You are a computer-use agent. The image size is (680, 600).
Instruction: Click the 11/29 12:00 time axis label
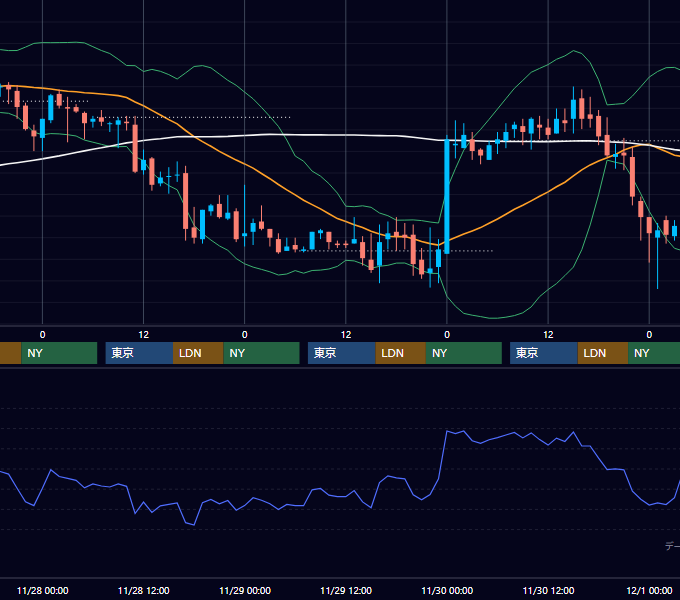pyautogui.click(x=346, y=590)
